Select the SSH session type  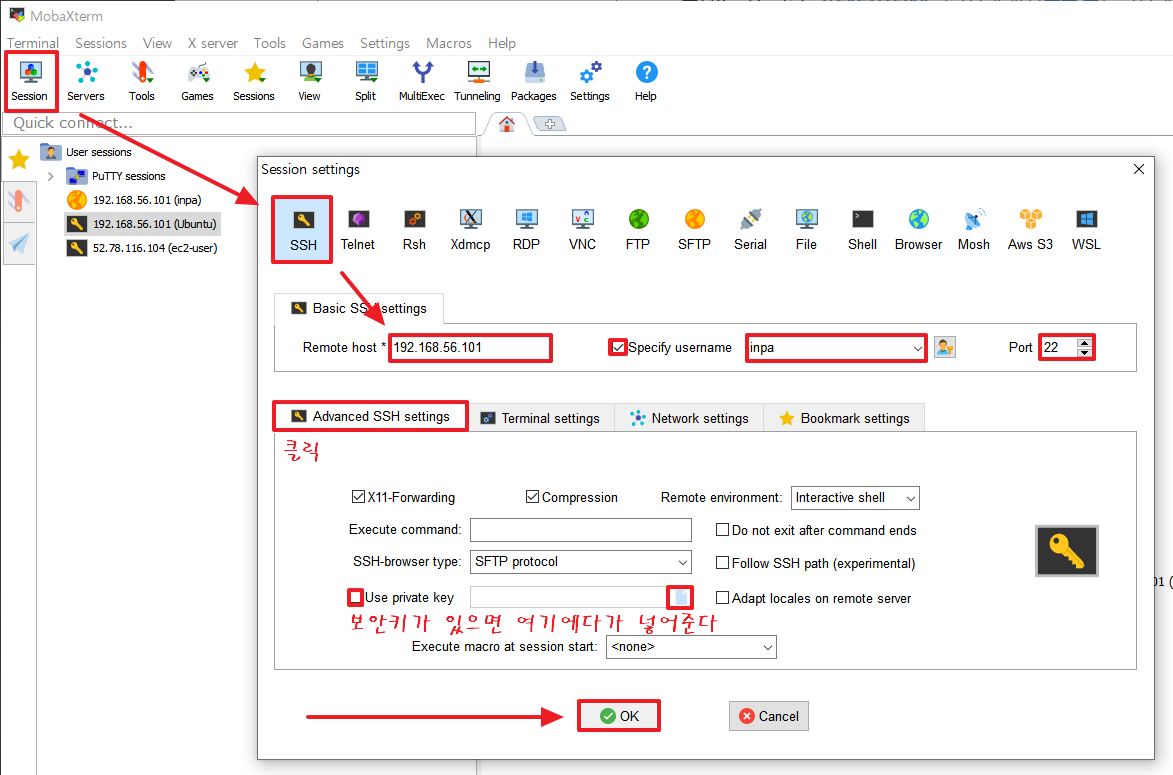(x=303, y=230)
